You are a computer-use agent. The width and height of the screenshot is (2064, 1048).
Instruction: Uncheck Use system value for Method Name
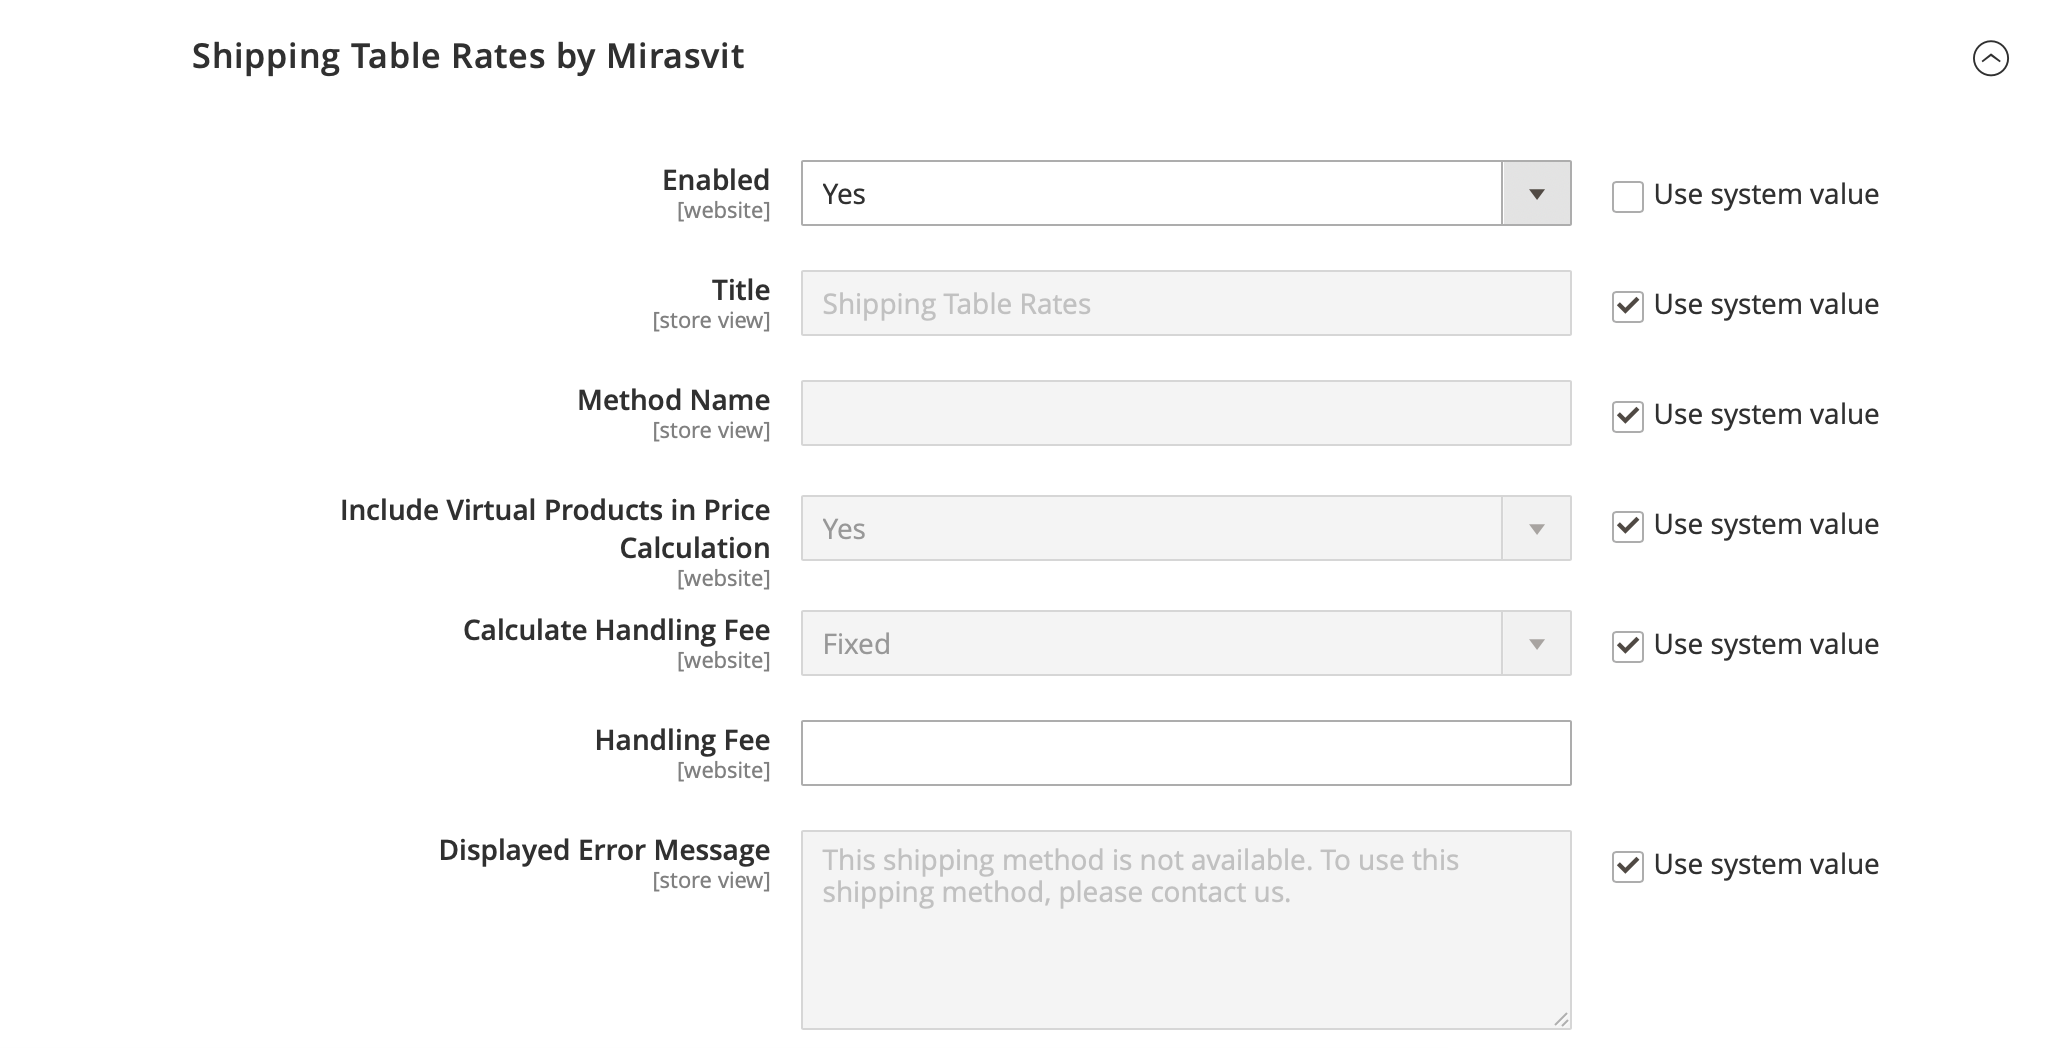1627,416
